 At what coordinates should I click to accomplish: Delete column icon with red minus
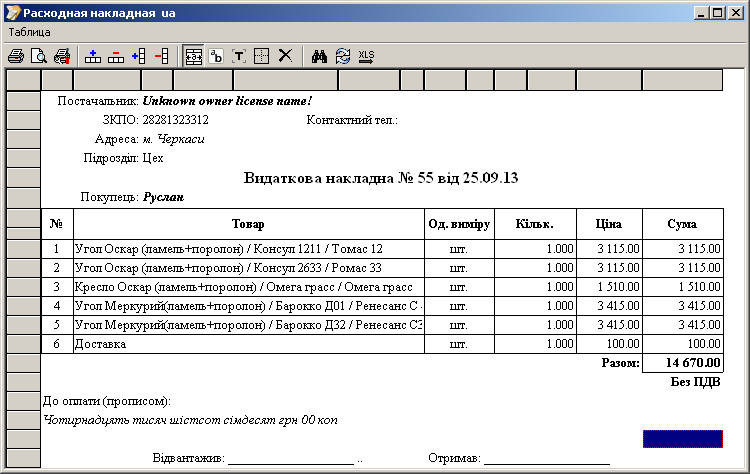(162, 56)
